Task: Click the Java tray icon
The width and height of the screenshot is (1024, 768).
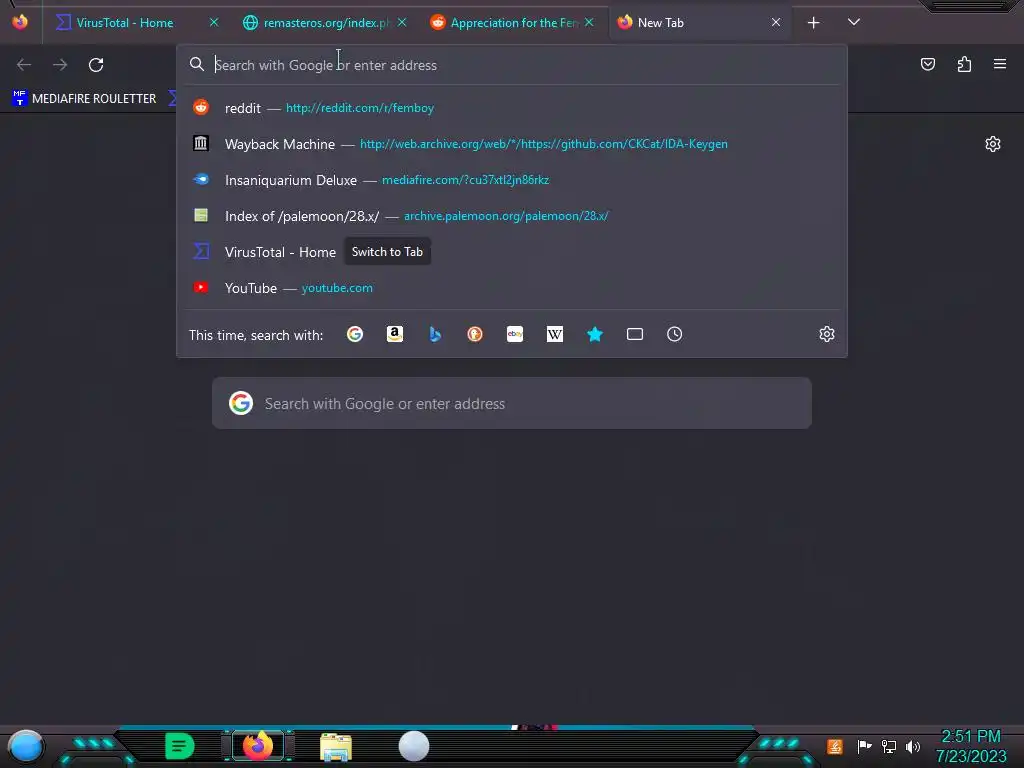Action: click(x=835, y=746)
